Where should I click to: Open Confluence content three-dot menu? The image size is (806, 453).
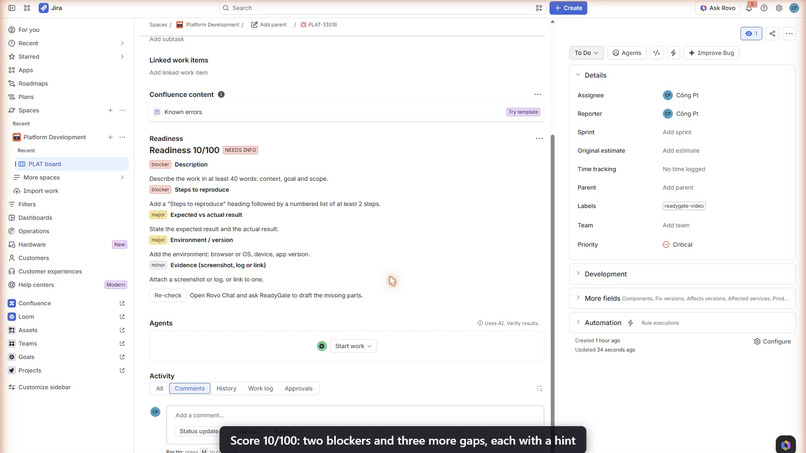[537, 95]
